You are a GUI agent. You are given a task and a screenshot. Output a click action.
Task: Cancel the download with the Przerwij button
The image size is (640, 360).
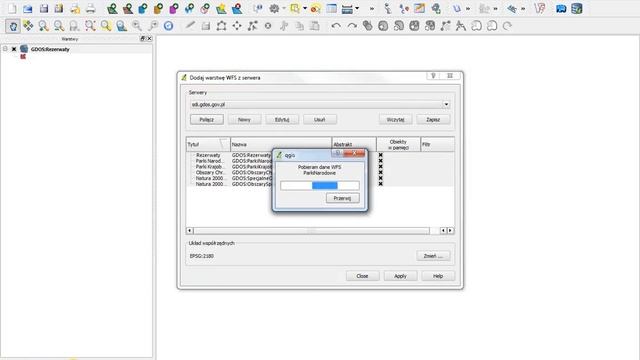pos(342,198)
